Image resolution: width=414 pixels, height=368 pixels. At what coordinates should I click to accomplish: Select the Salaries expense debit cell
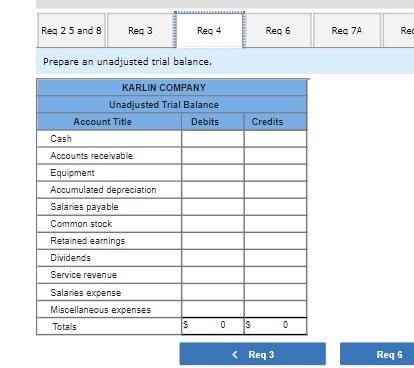click(213, 292)
